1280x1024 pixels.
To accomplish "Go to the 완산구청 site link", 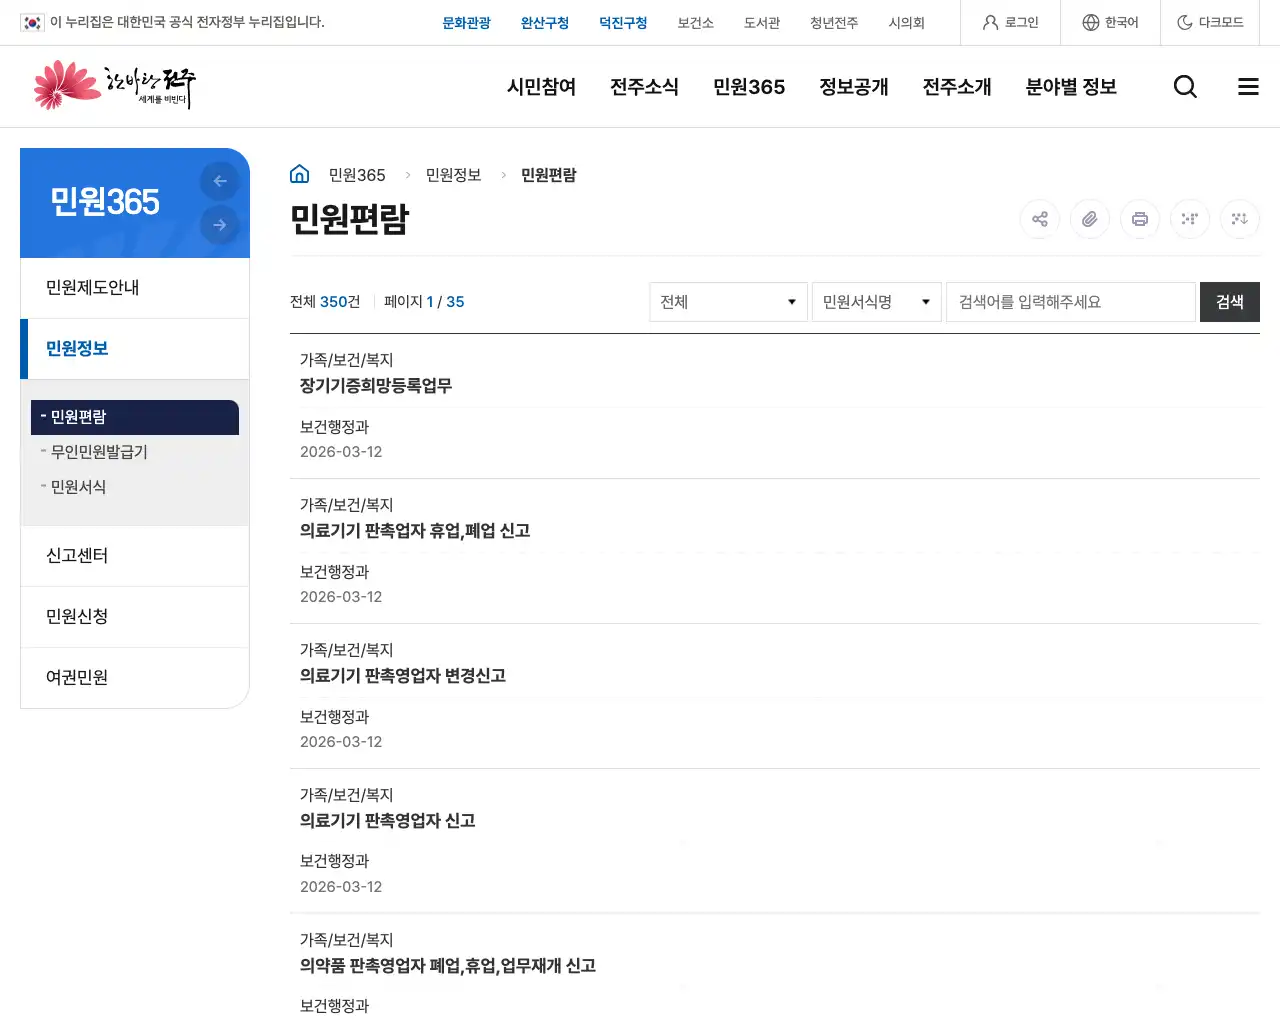I will click(545, 22).
